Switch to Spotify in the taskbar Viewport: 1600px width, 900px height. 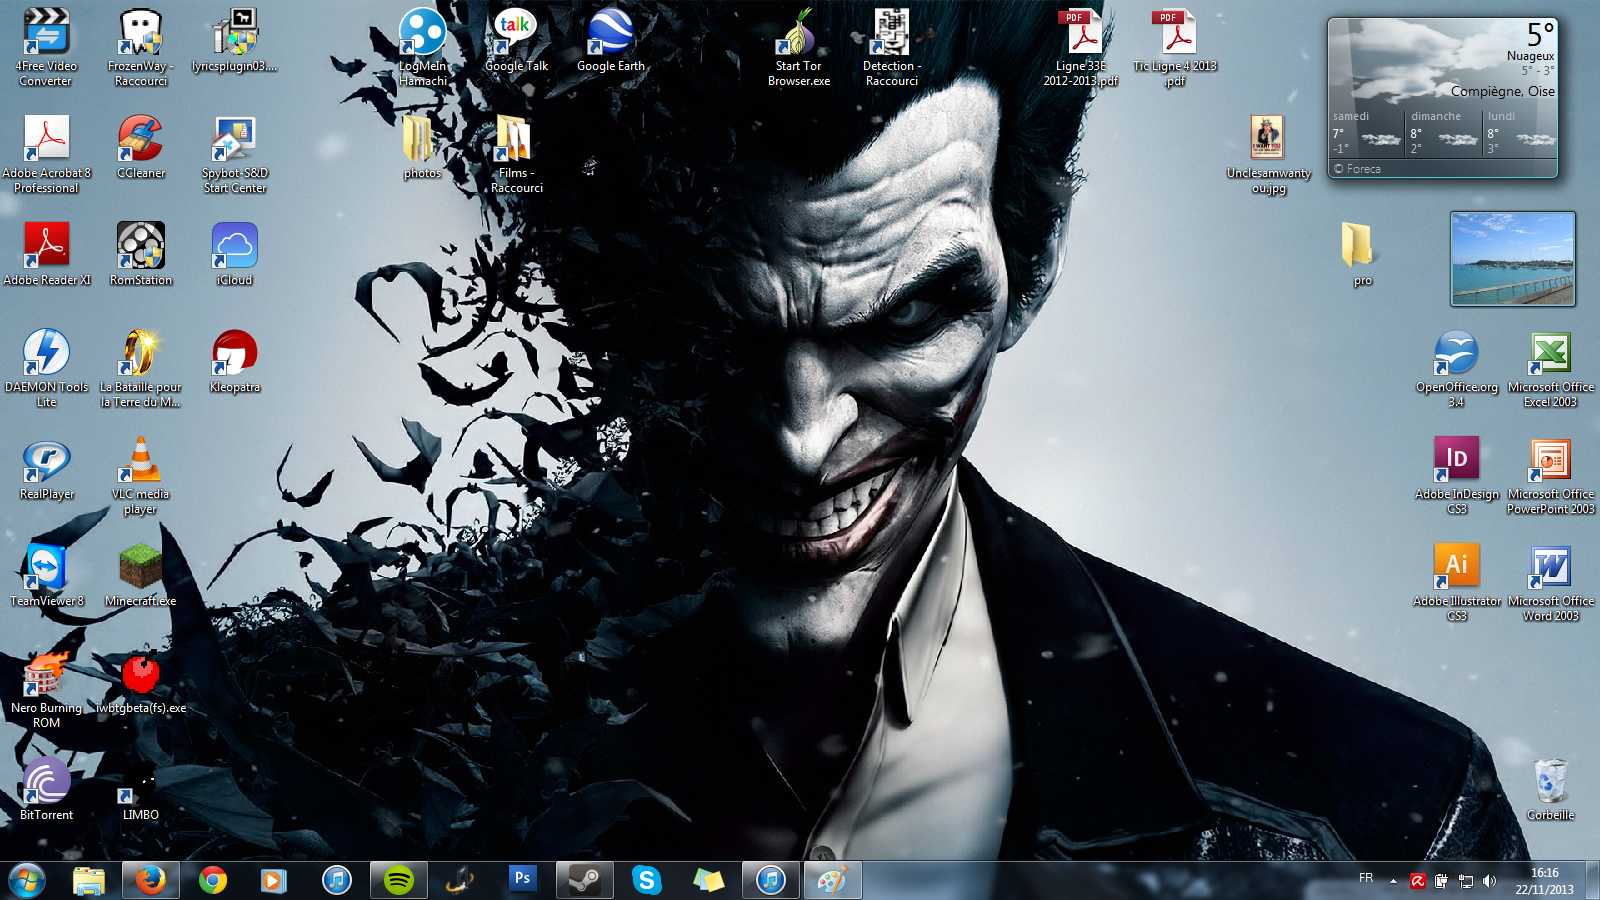(399, 881)
